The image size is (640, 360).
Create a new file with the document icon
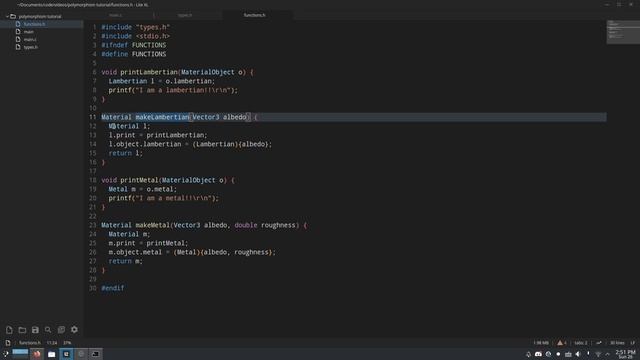pyautogui.click(x=9, y=329)
